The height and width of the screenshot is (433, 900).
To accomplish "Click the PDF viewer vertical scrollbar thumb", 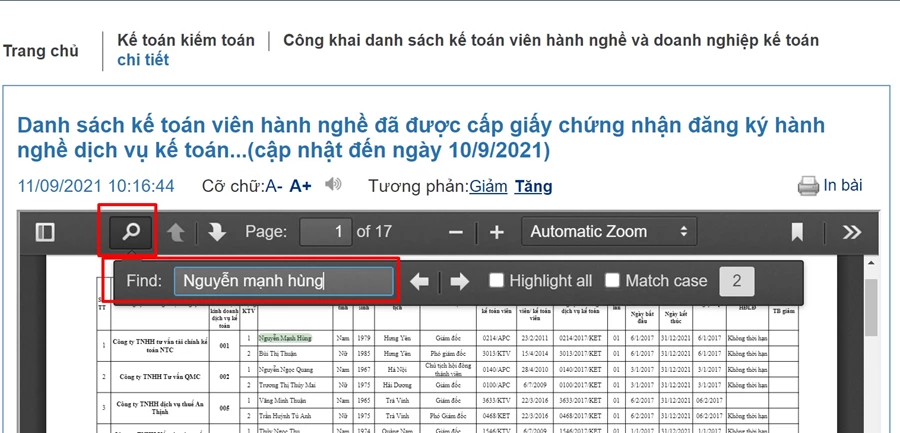I will click(x=871, y=307).
